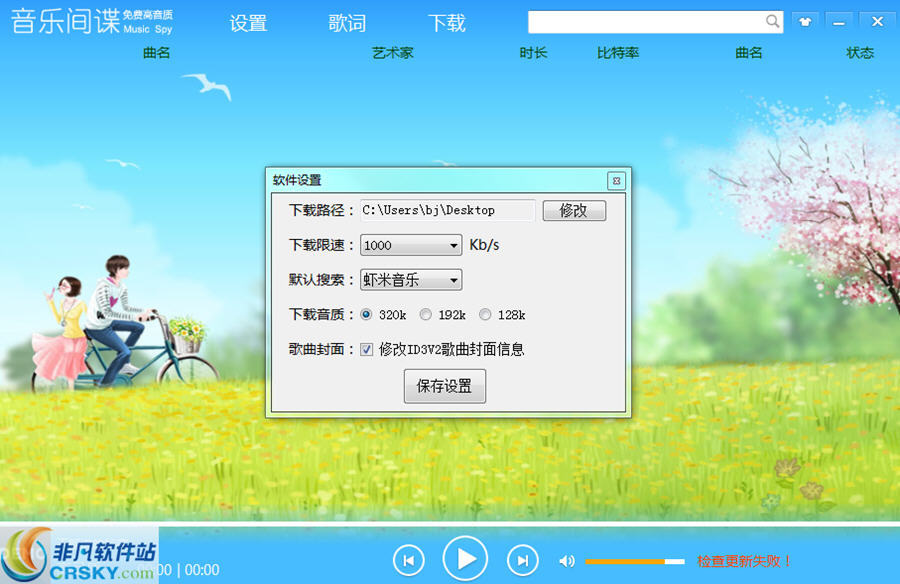Select the 320k quality radio button
Image resolution: width=900 pixels, height=584 pixels.
(x=366, y=315)
